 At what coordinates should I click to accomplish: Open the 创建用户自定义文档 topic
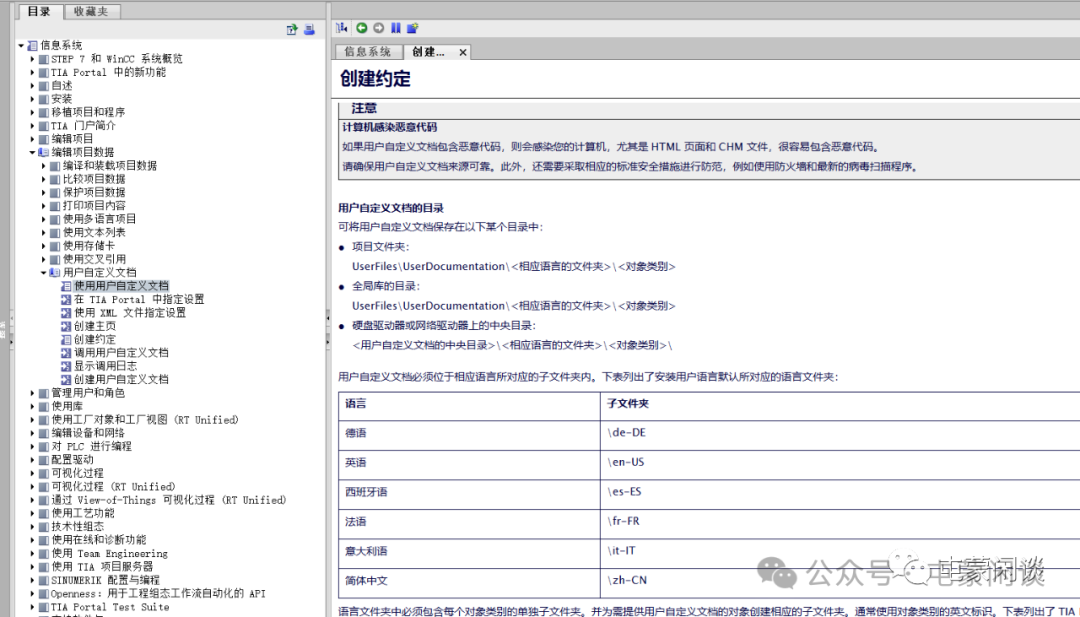(x=121, y=379)
